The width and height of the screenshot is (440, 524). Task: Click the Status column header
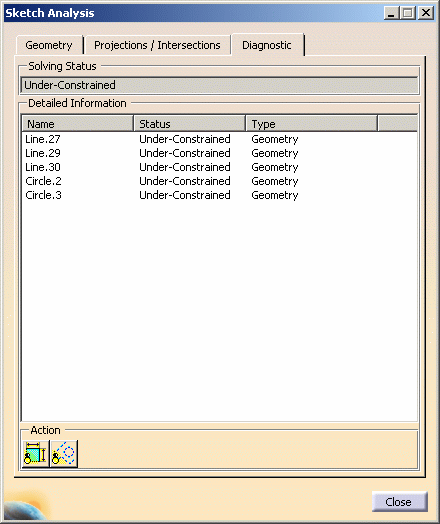(189, 124)
